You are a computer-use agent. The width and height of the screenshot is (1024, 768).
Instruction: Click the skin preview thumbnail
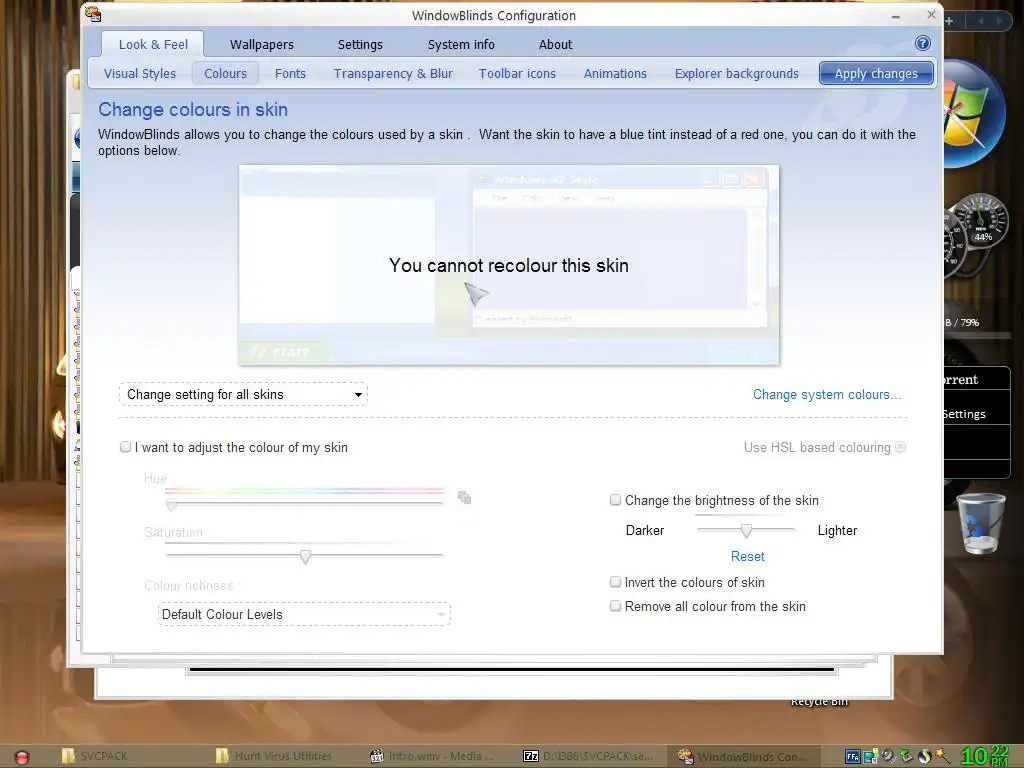point(509,265)
